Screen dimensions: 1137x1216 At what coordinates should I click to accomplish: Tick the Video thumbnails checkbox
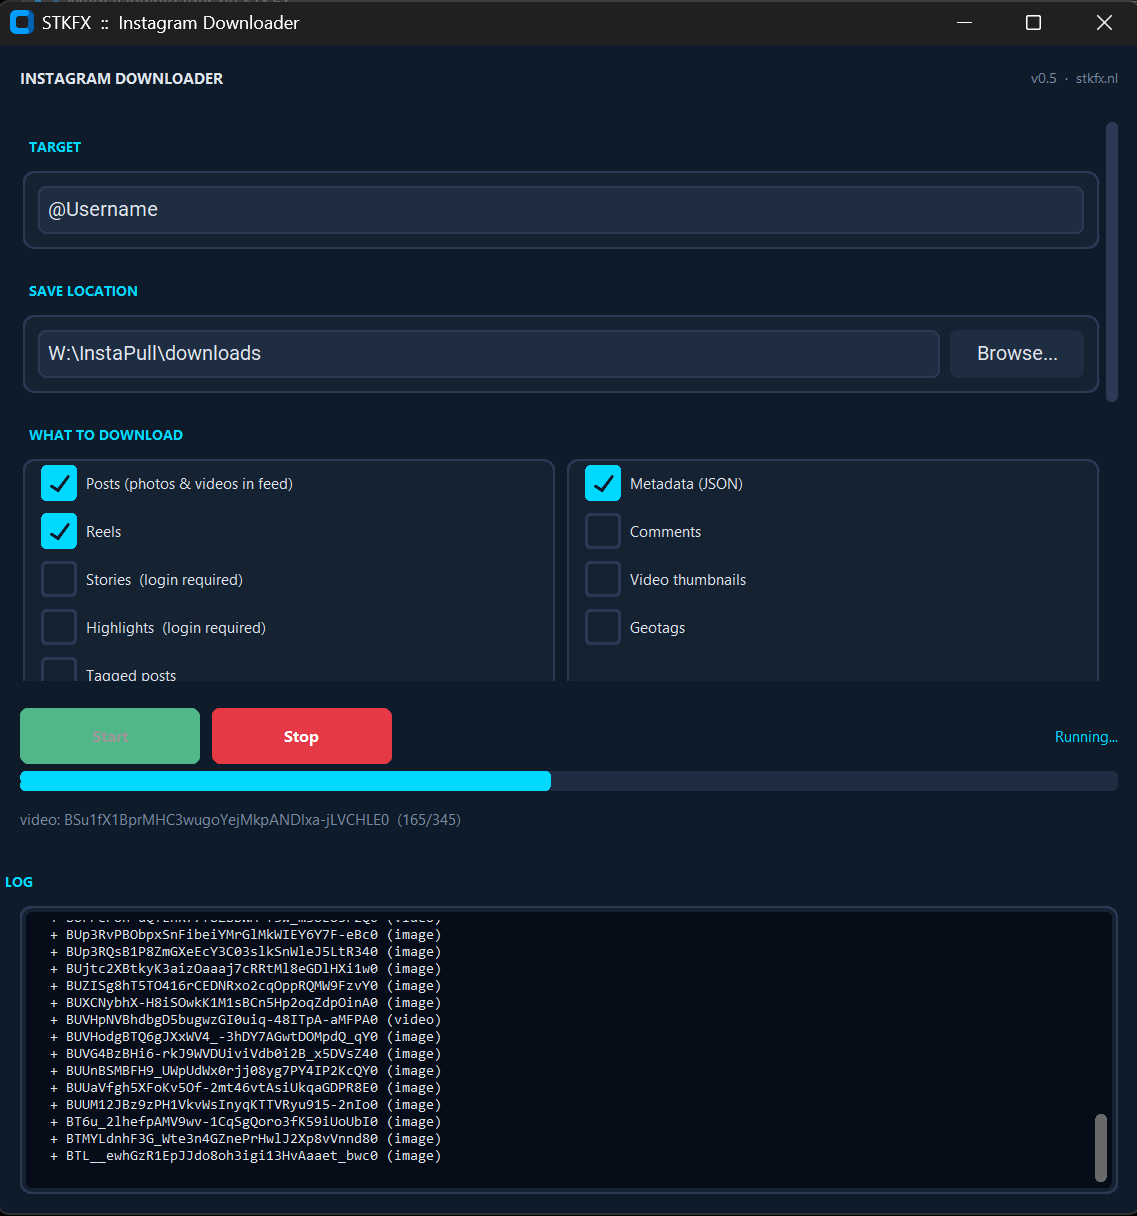tap(603, 579)
